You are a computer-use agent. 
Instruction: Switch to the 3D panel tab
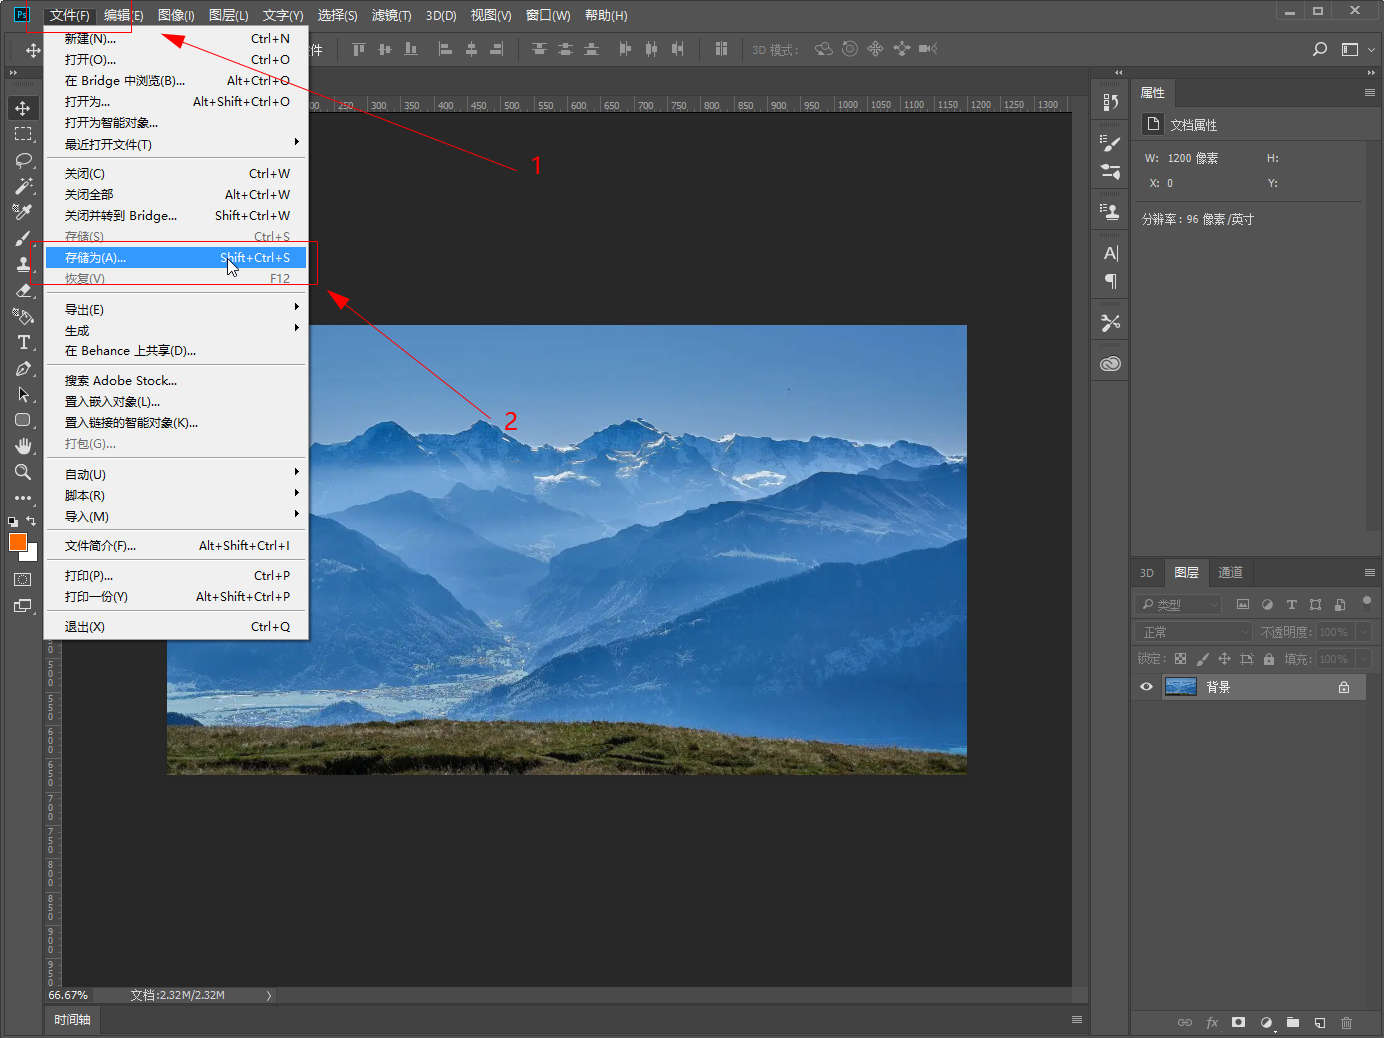click(x=1147, y=573)
